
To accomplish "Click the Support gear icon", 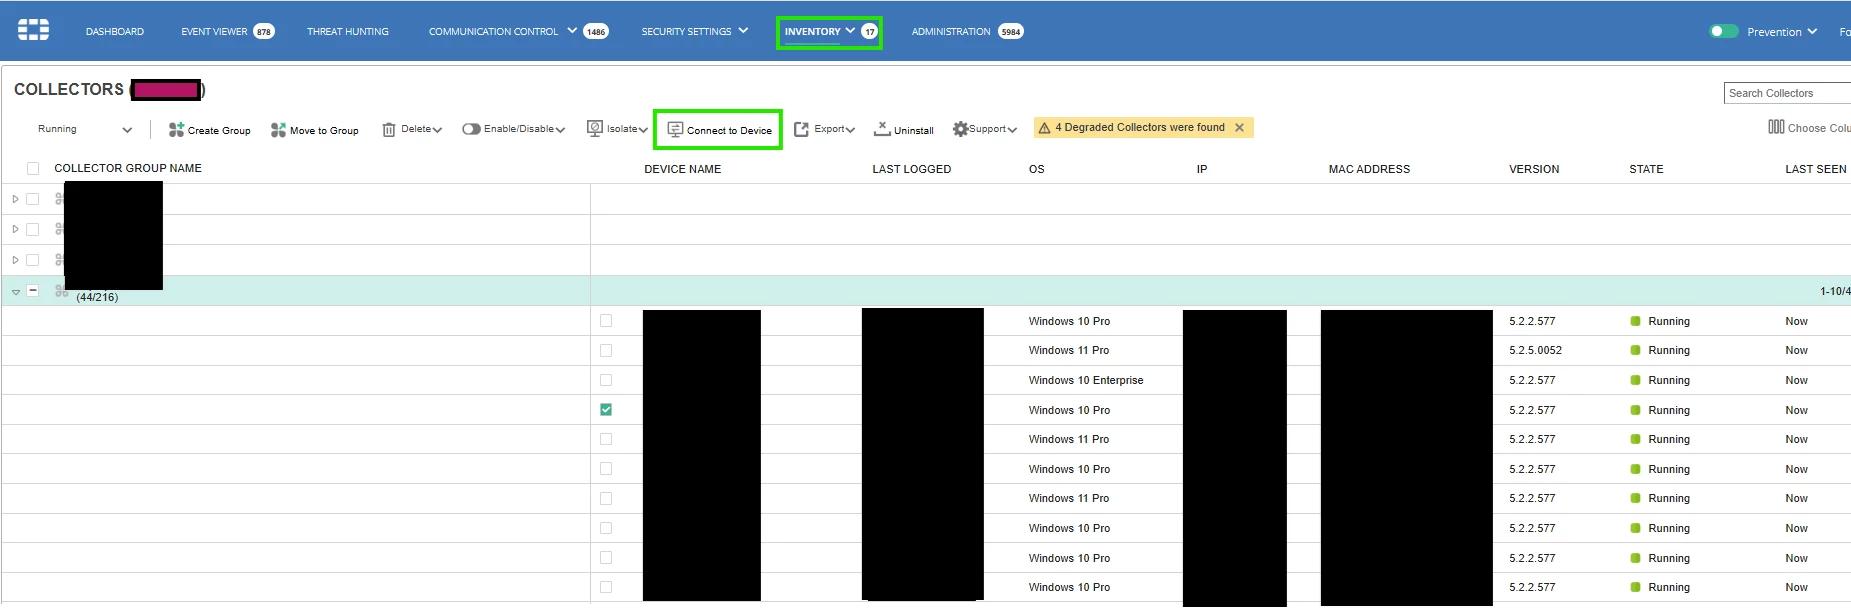I will (960, 129).
